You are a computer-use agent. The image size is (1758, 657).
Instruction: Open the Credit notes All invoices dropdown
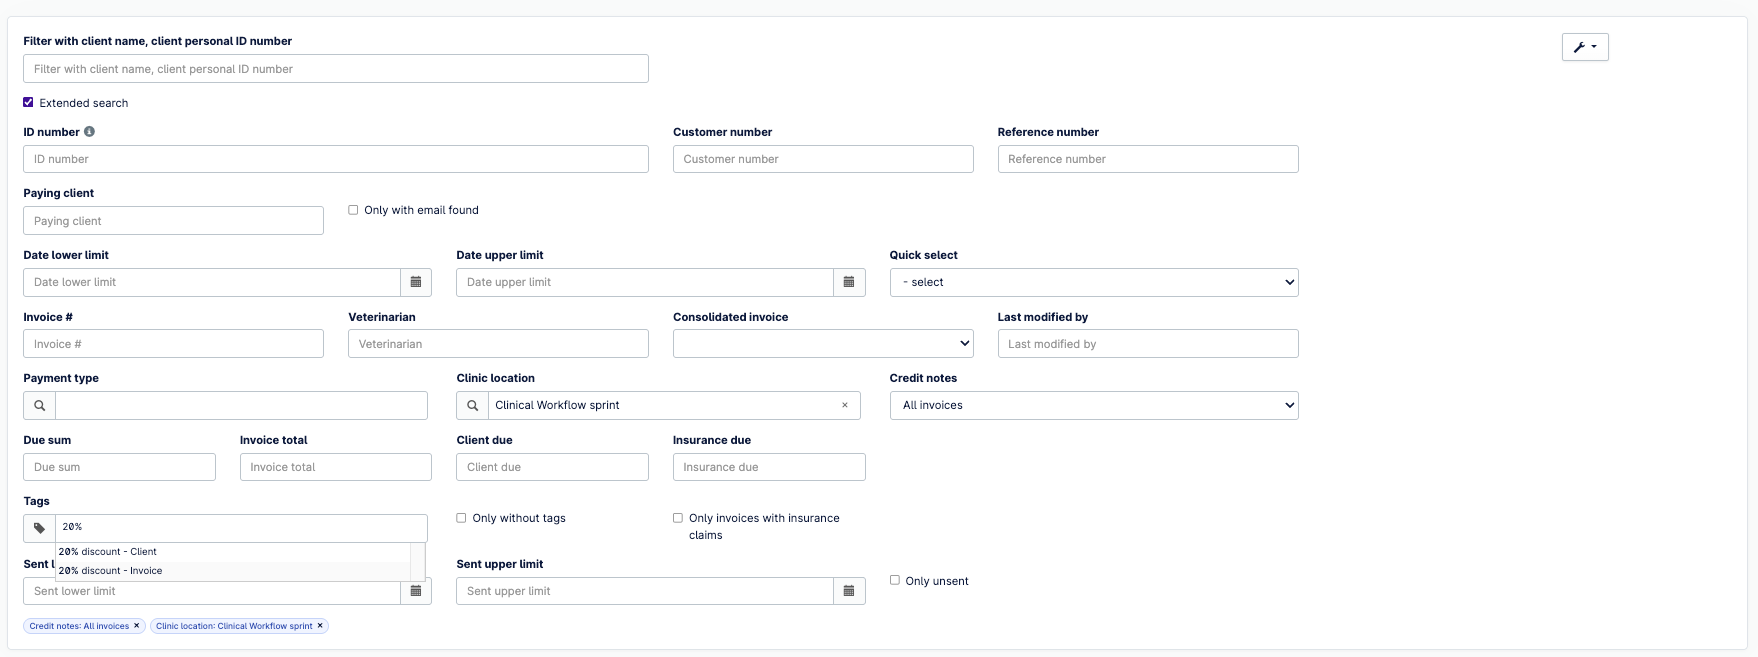(1093, 406)
